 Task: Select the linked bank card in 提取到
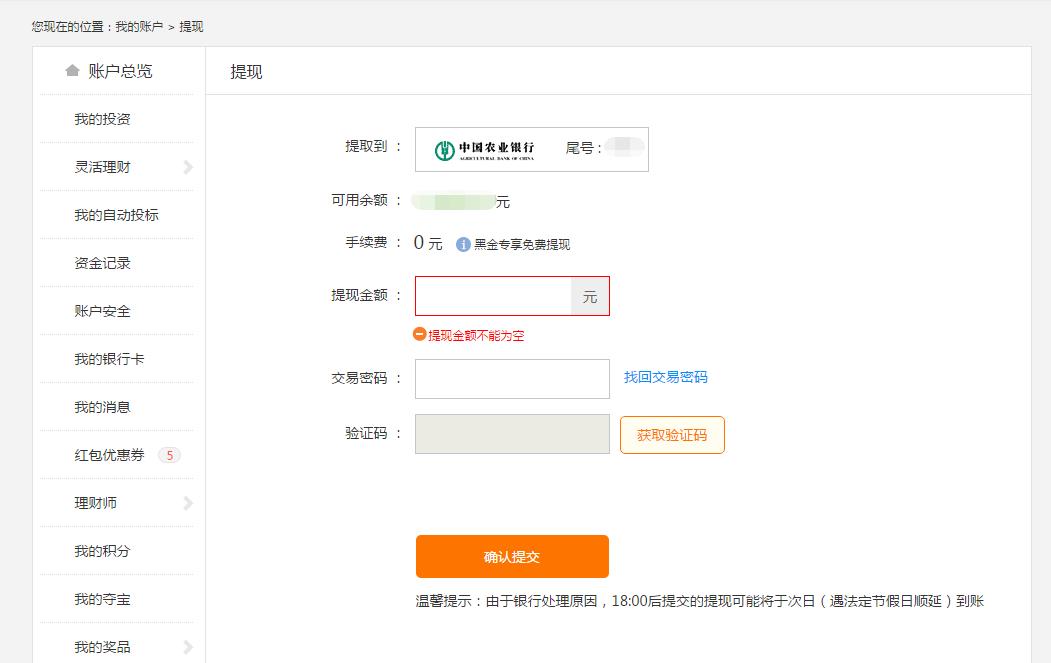coord(531,148)
